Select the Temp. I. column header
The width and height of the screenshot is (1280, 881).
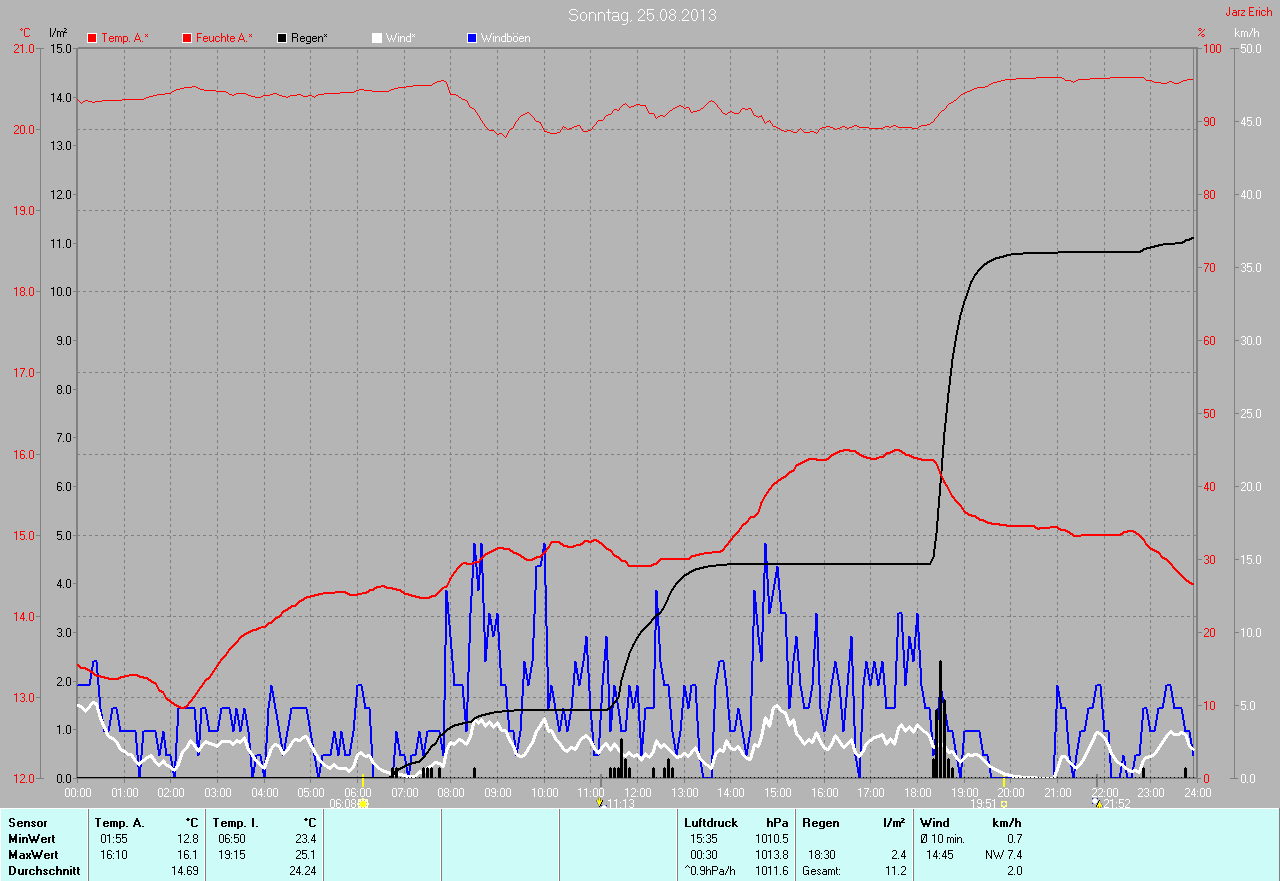(229, 822)
